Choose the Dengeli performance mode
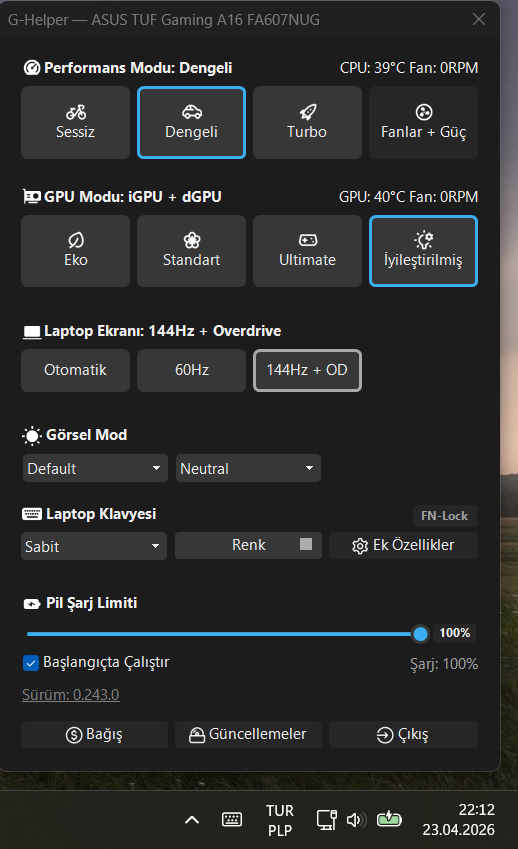Viewport: 518px width, 849px height. pos(191,122)
